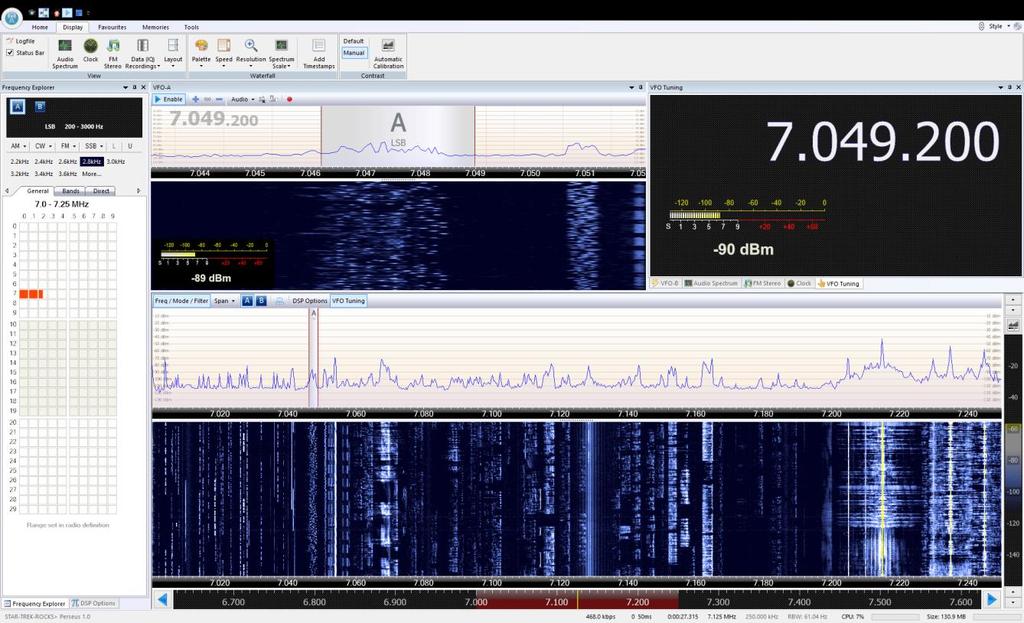
Task: Click the VFO Tuning toolbar button
Action: click(349, 301)
